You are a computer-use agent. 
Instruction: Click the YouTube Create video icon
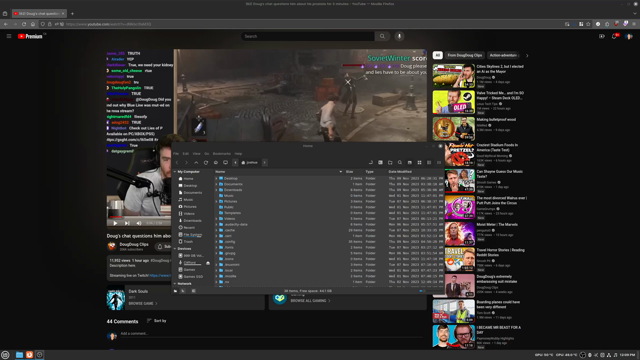click(x=602, y=36)
